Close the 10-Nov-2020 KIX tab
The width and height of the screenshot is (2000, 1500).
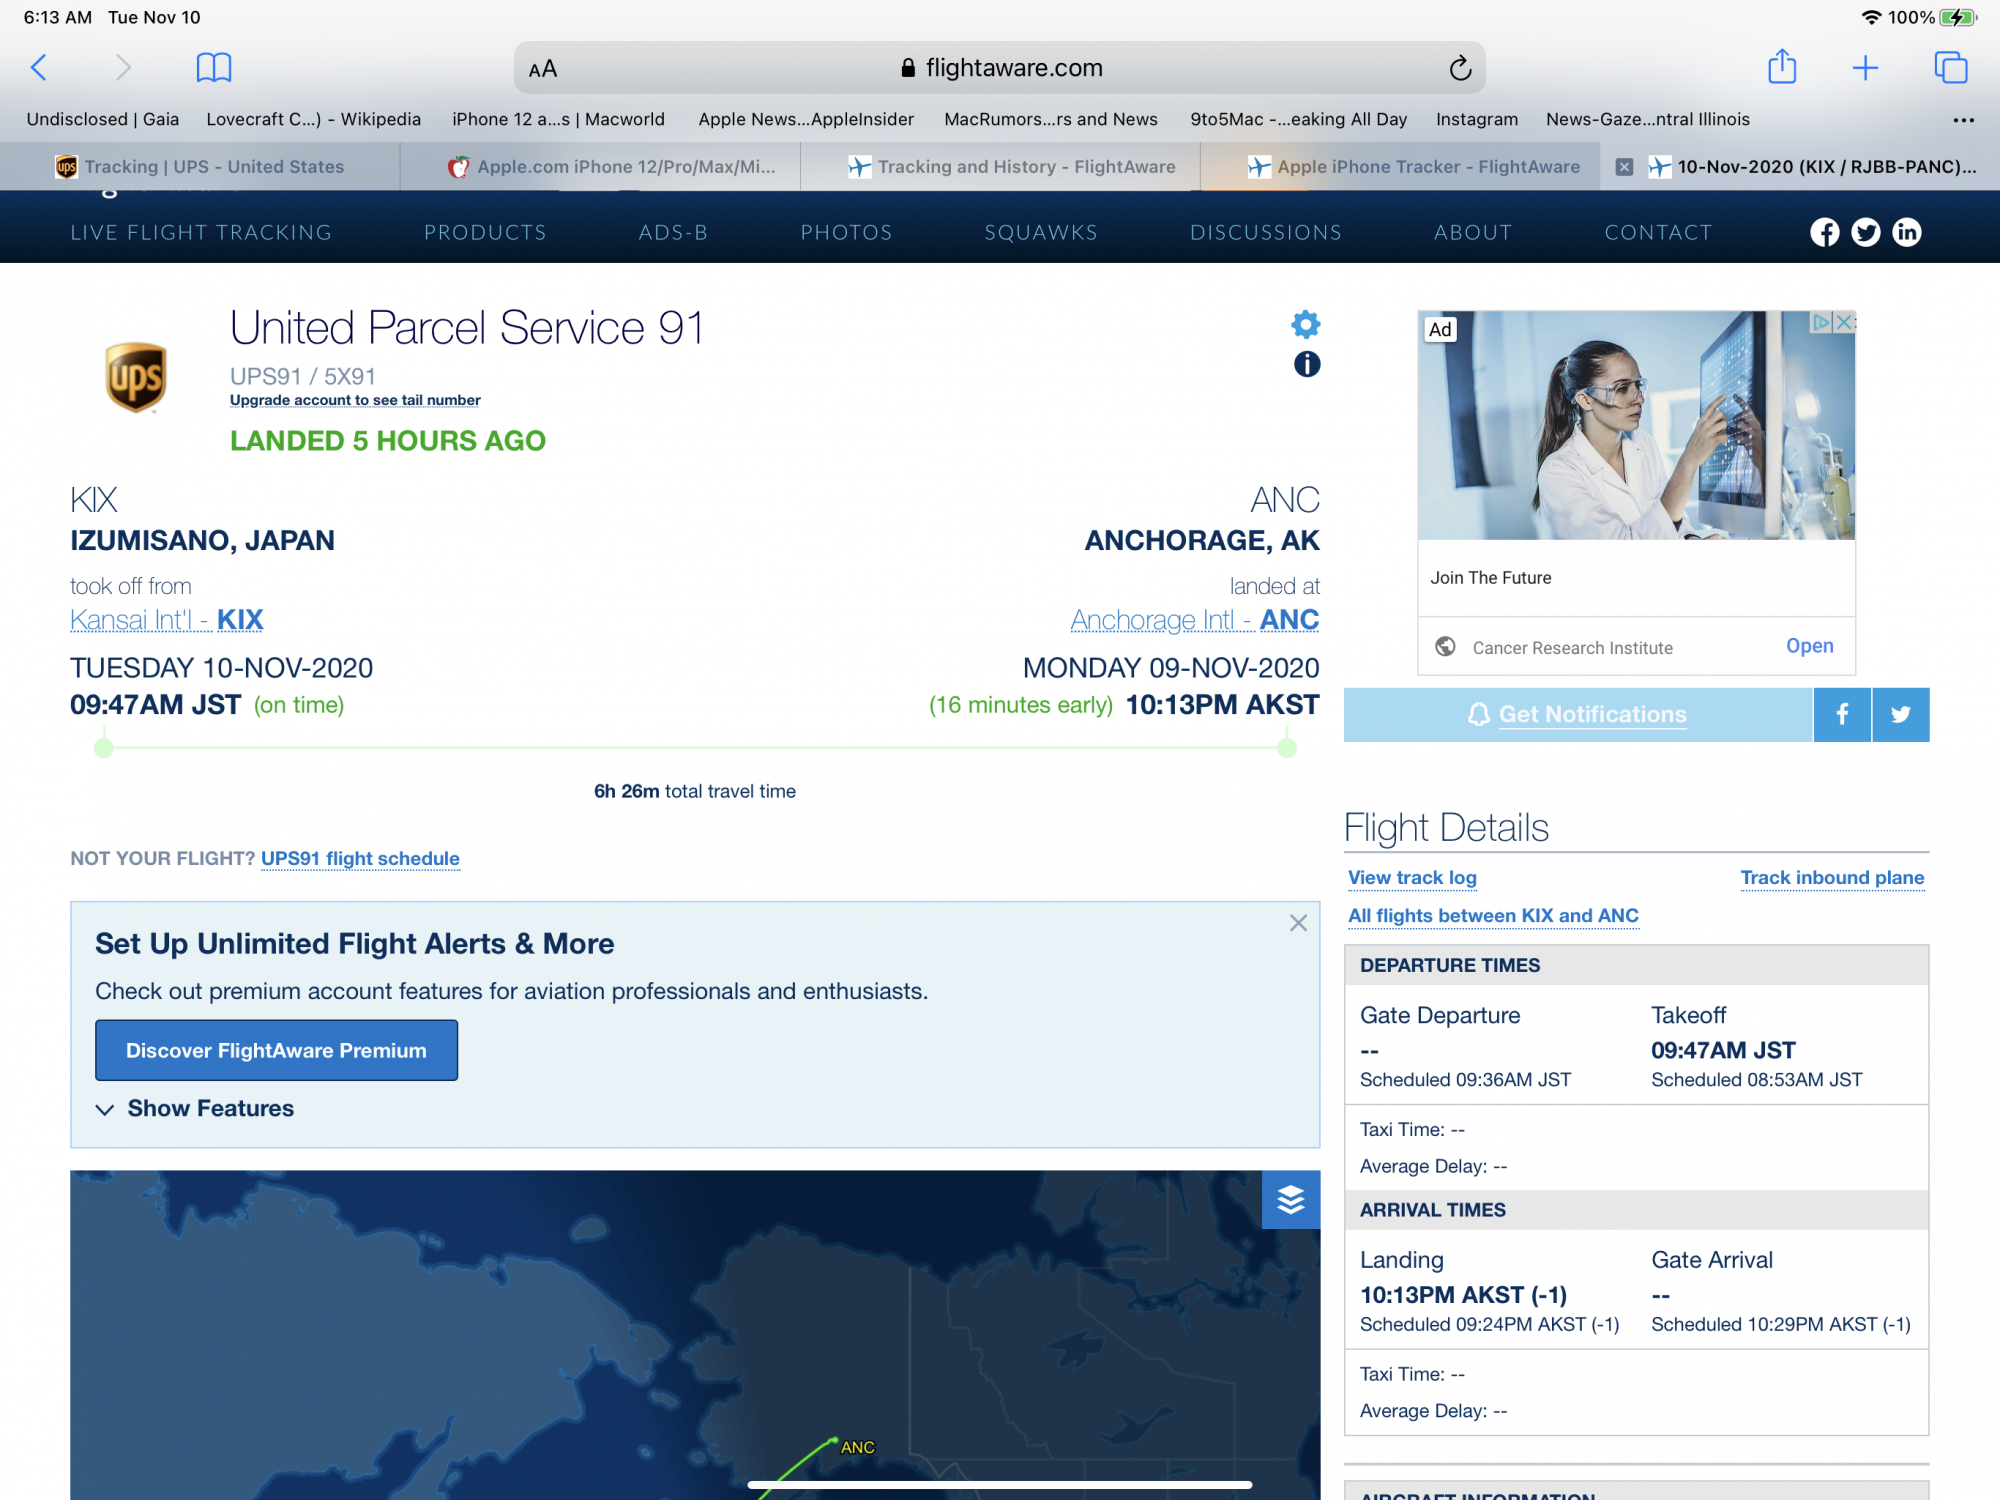[x=1625, y=167]
